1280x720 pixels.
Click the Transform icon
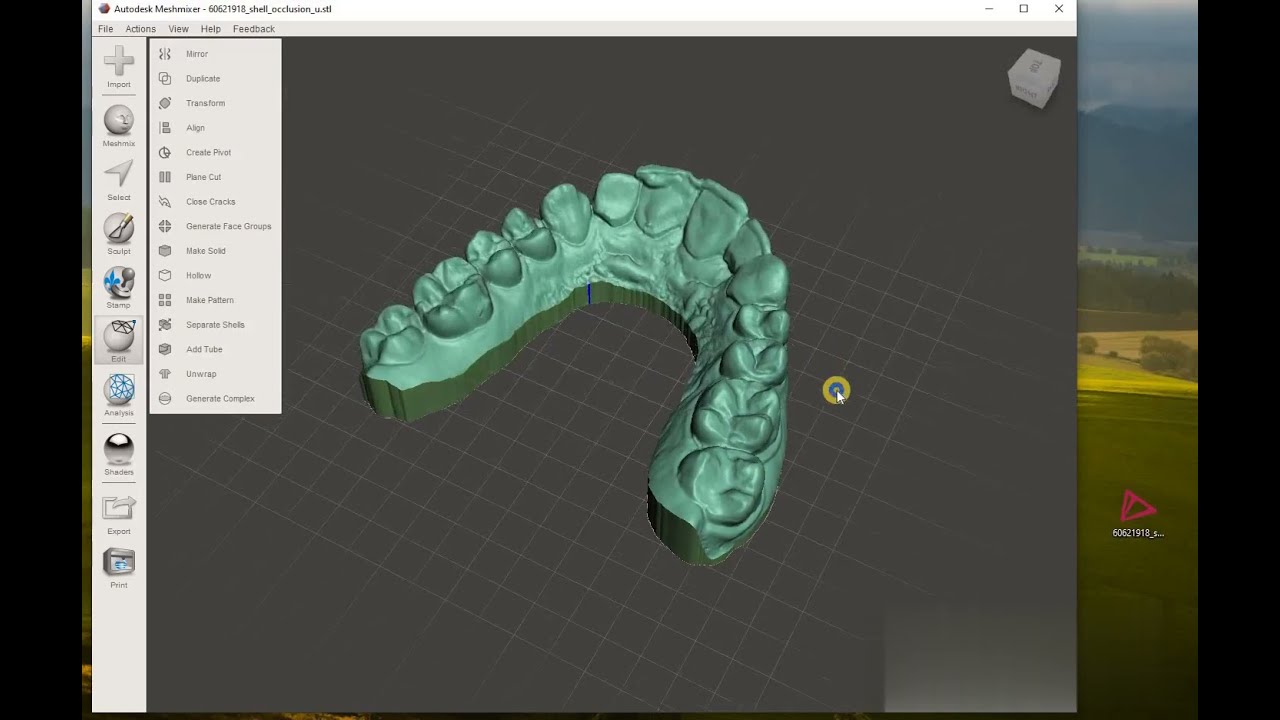[165, 103]
